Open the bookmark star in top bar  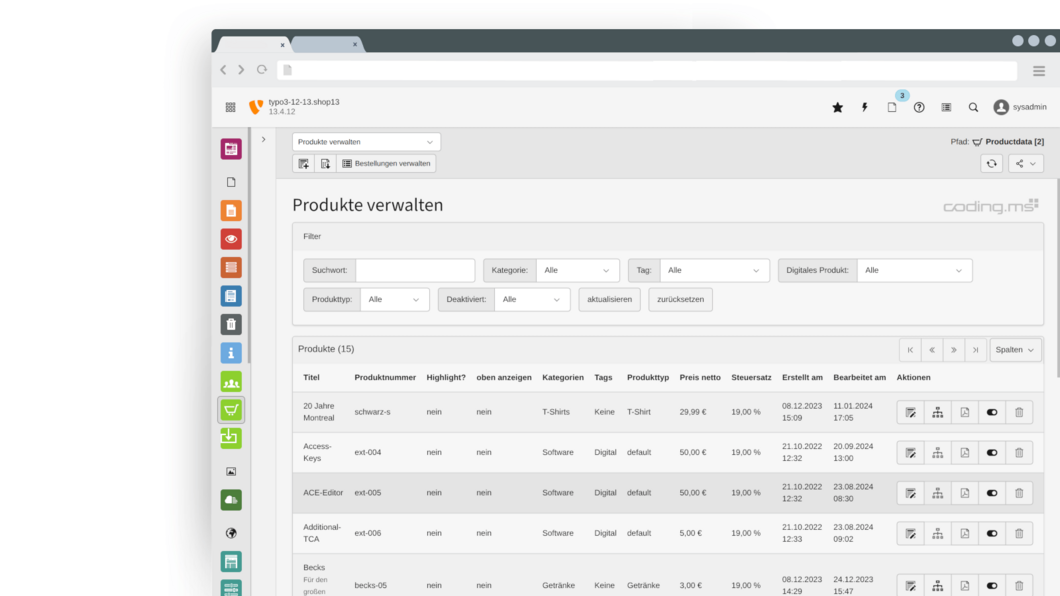click(x=837, y=107)
